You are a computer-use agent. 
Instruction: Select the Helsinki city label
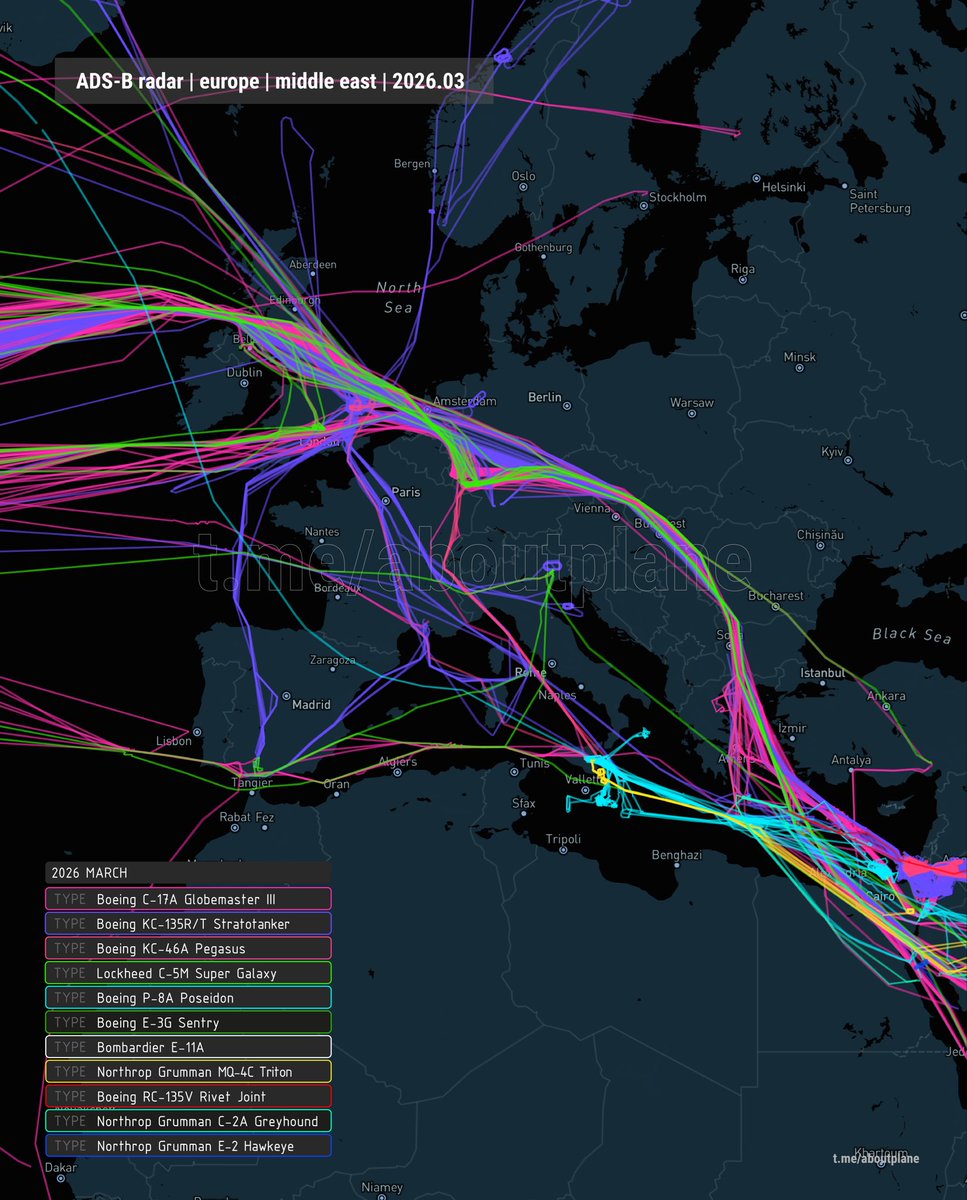point(784,187)
